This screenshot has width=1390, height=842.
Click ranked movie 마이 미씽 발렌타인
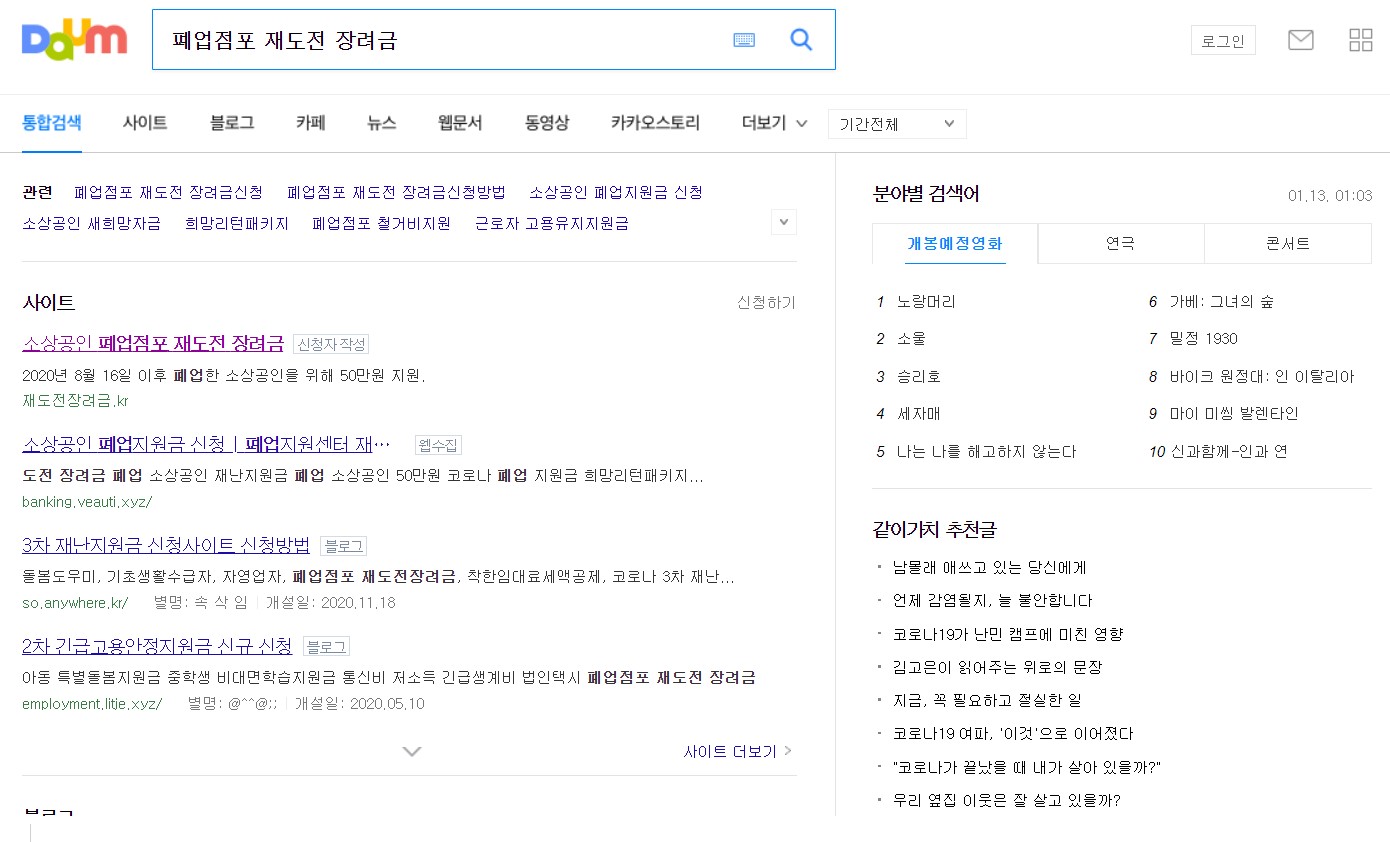(x=1233, y=414)
